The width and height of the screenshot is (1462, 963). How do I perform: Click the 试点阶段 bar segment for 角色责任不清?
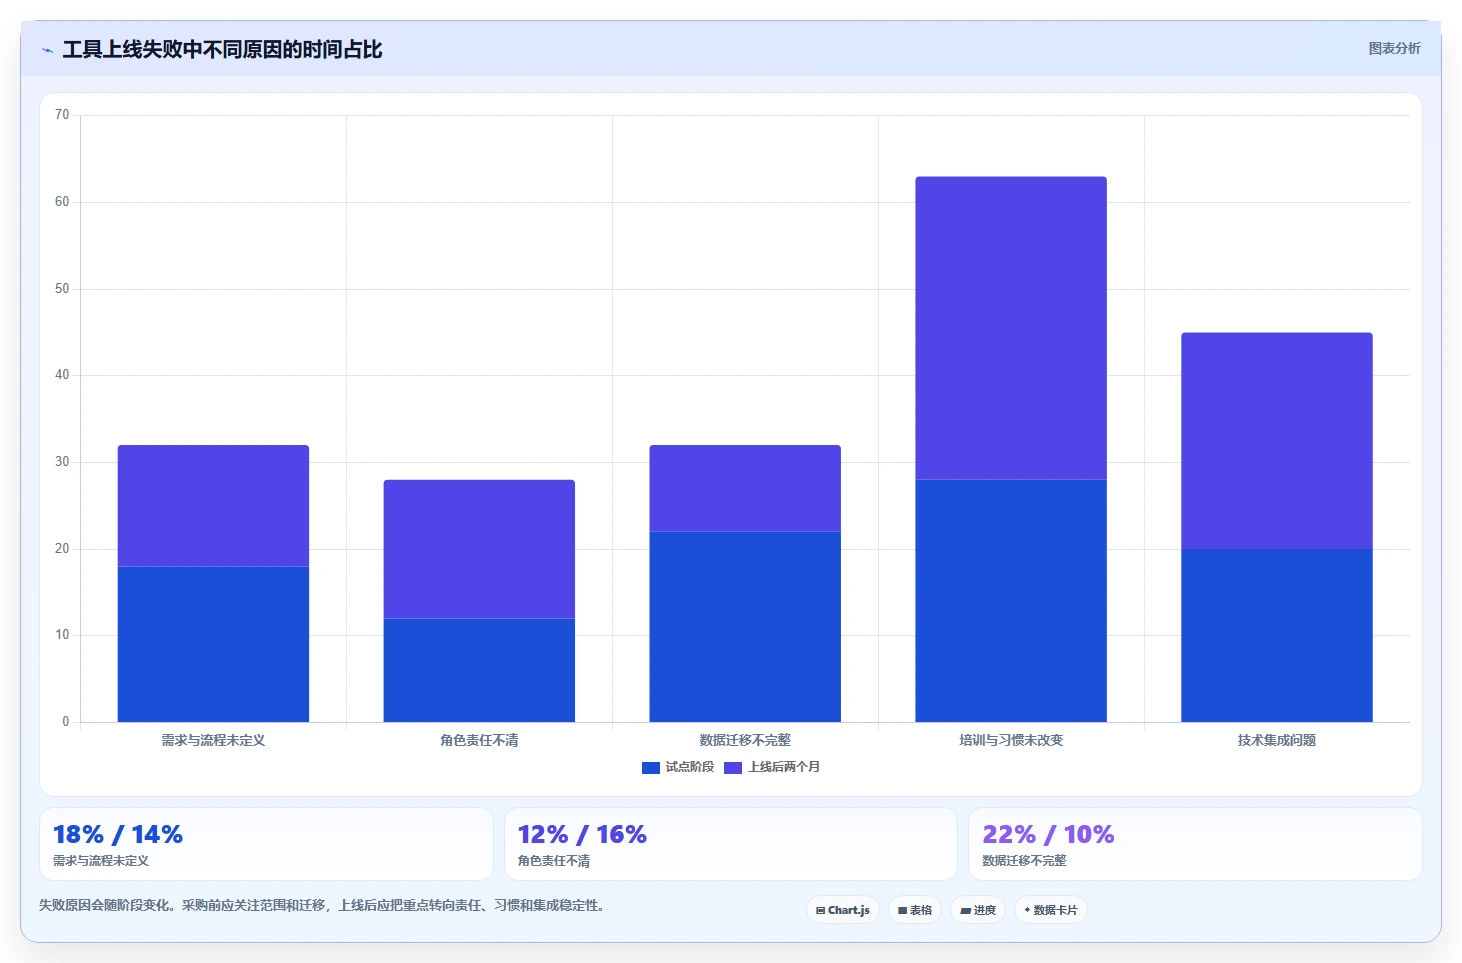pyautogui.click(x=479, y=670)
